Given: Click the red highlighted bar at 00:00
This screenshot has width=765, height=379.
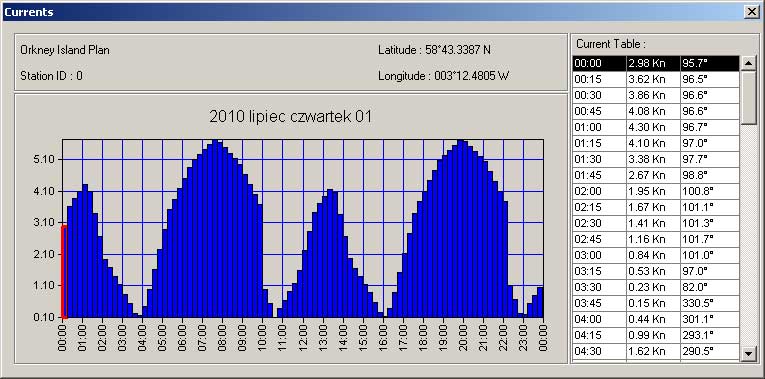Looking at the screenshot, I should click(x=64, y=271).
